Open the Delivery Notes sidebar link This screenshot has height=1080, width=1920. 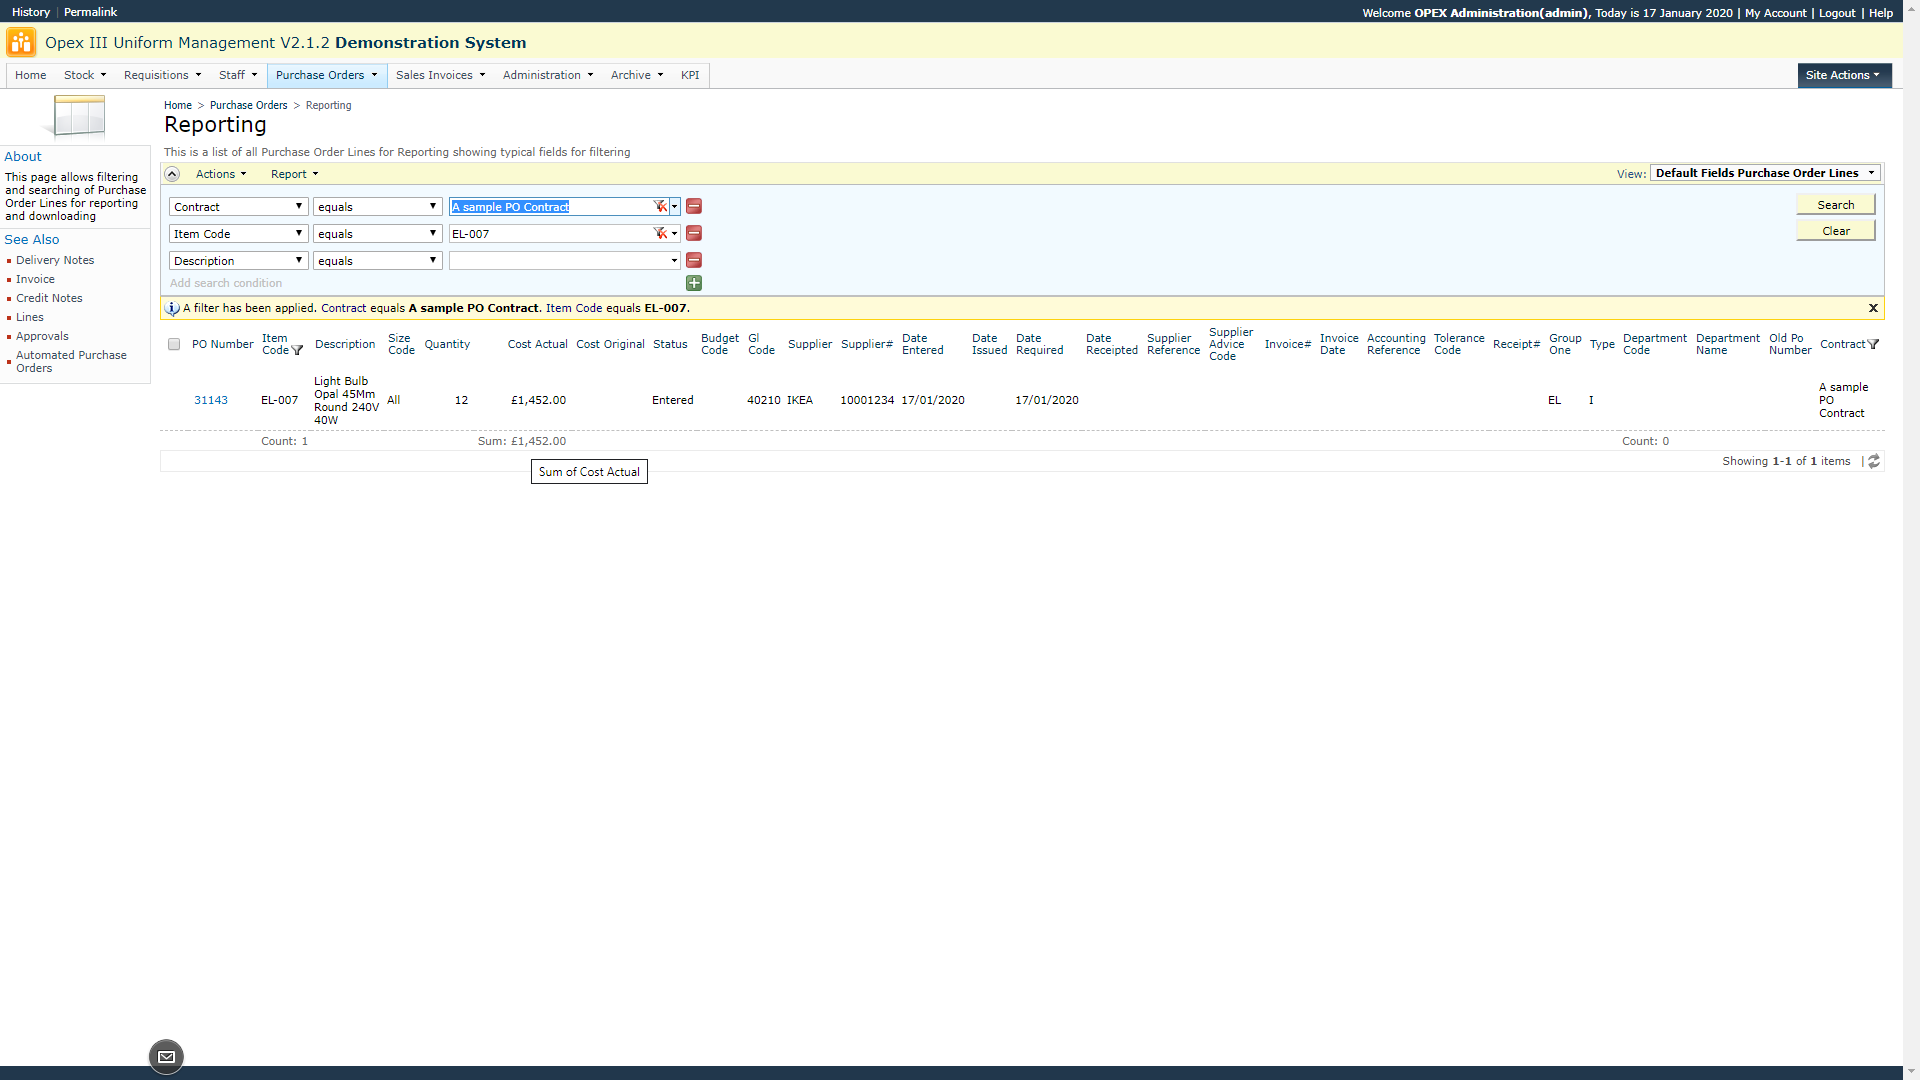click(x=55, y=260)
